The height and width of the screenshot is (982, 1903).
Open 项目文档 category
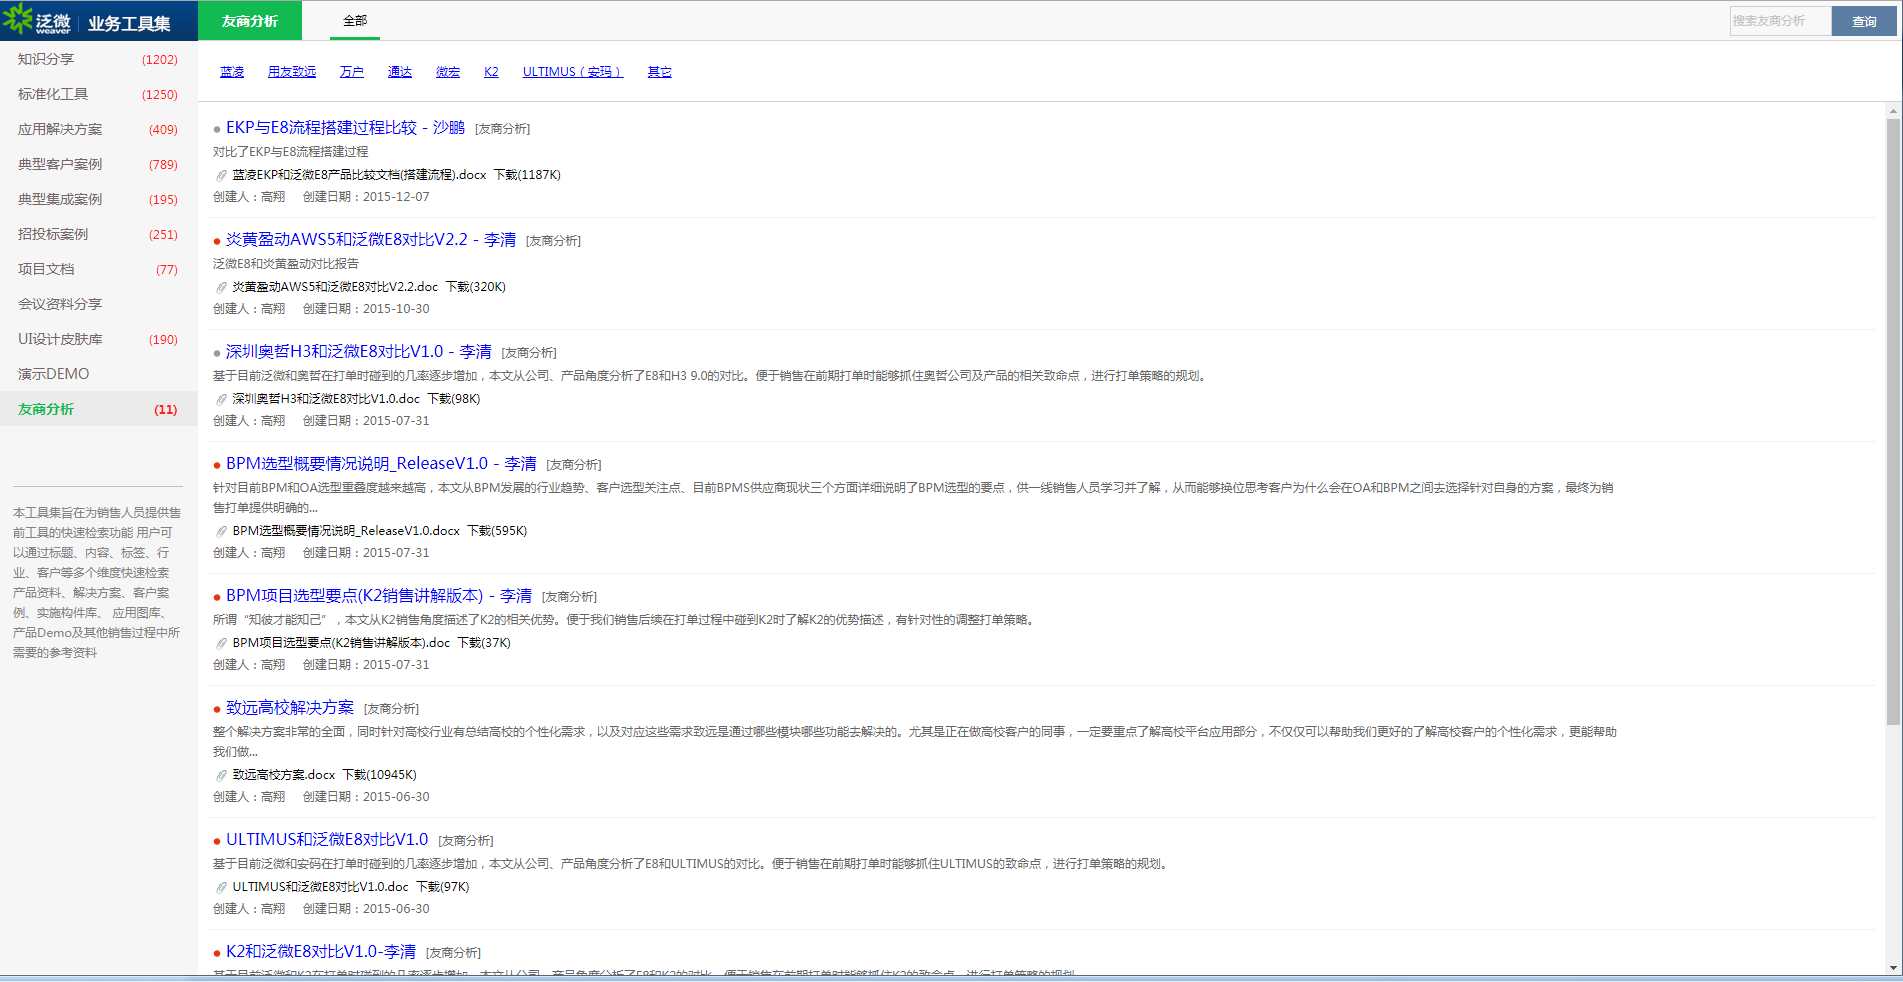point(98,269)
